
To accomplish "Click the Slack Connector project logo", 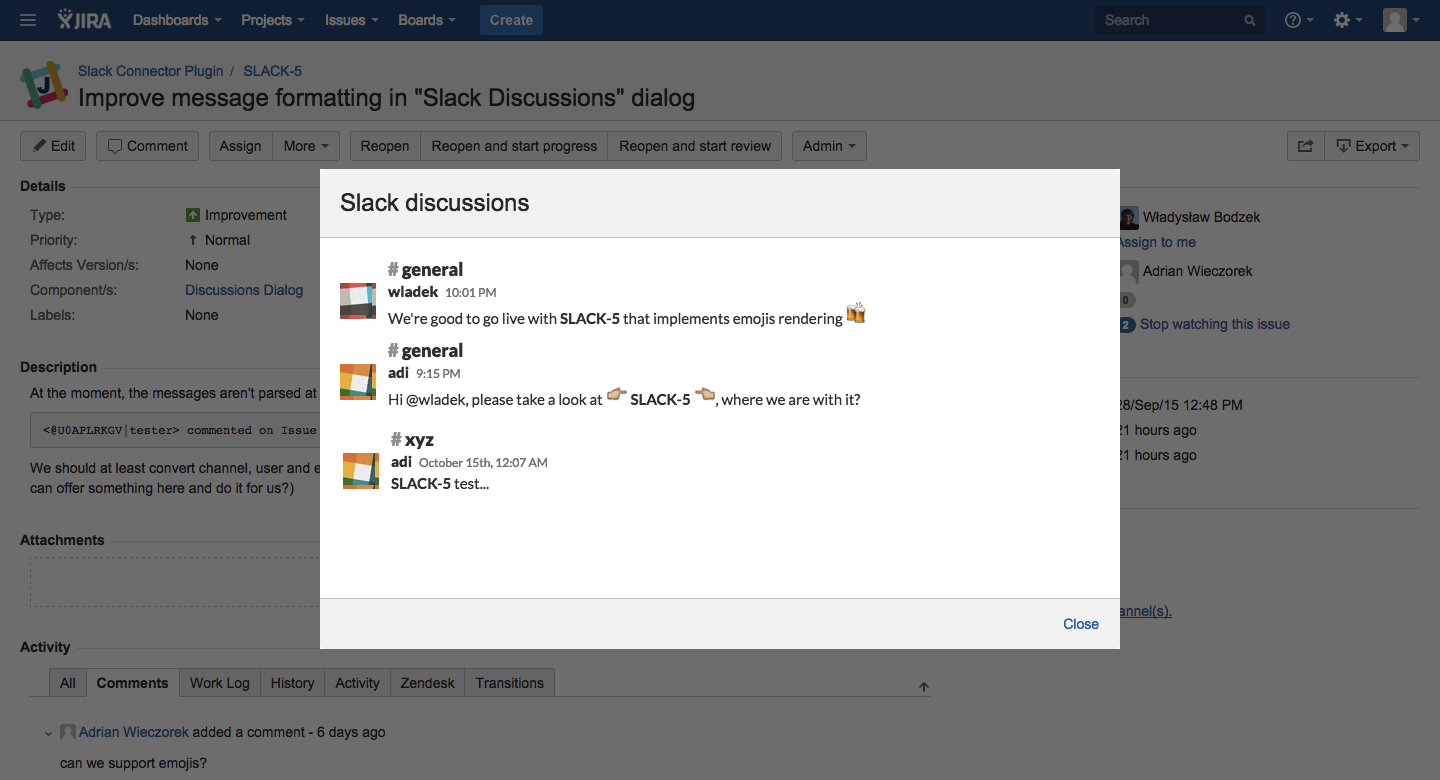I will [x=44, y=87].
